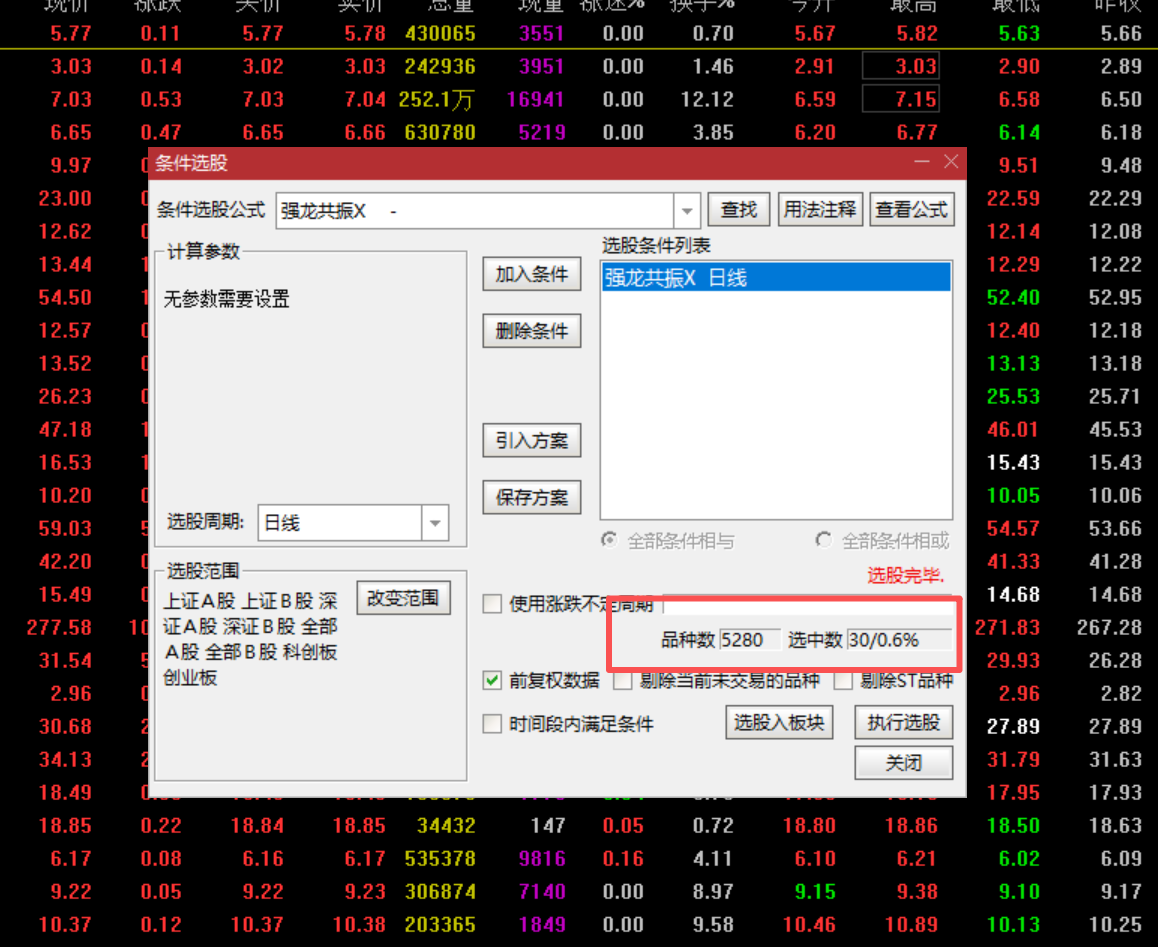Click 改变范围 to change scope
Screen dimensions: 1158x947
click(x=403, y=598)
